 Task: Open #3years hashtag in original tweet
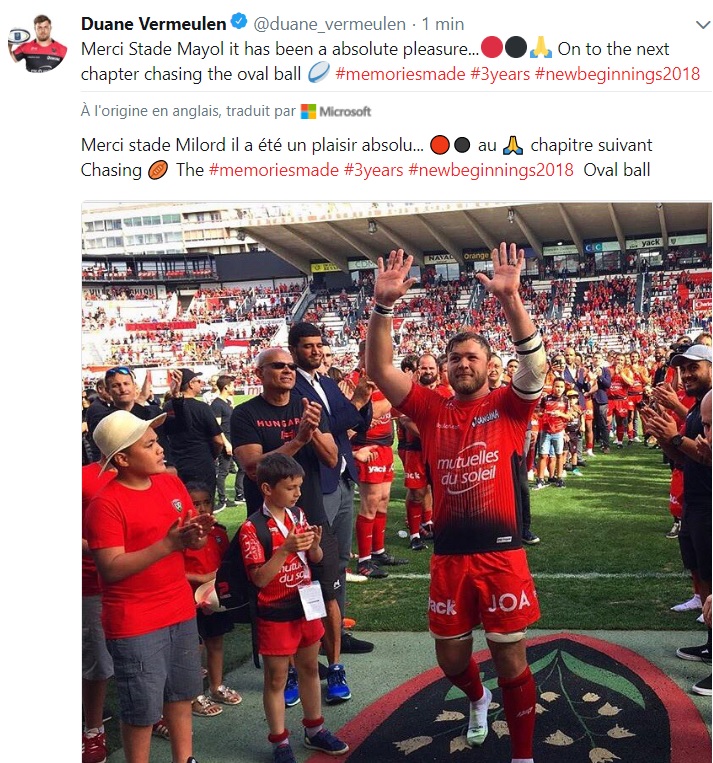click(500, 74)
